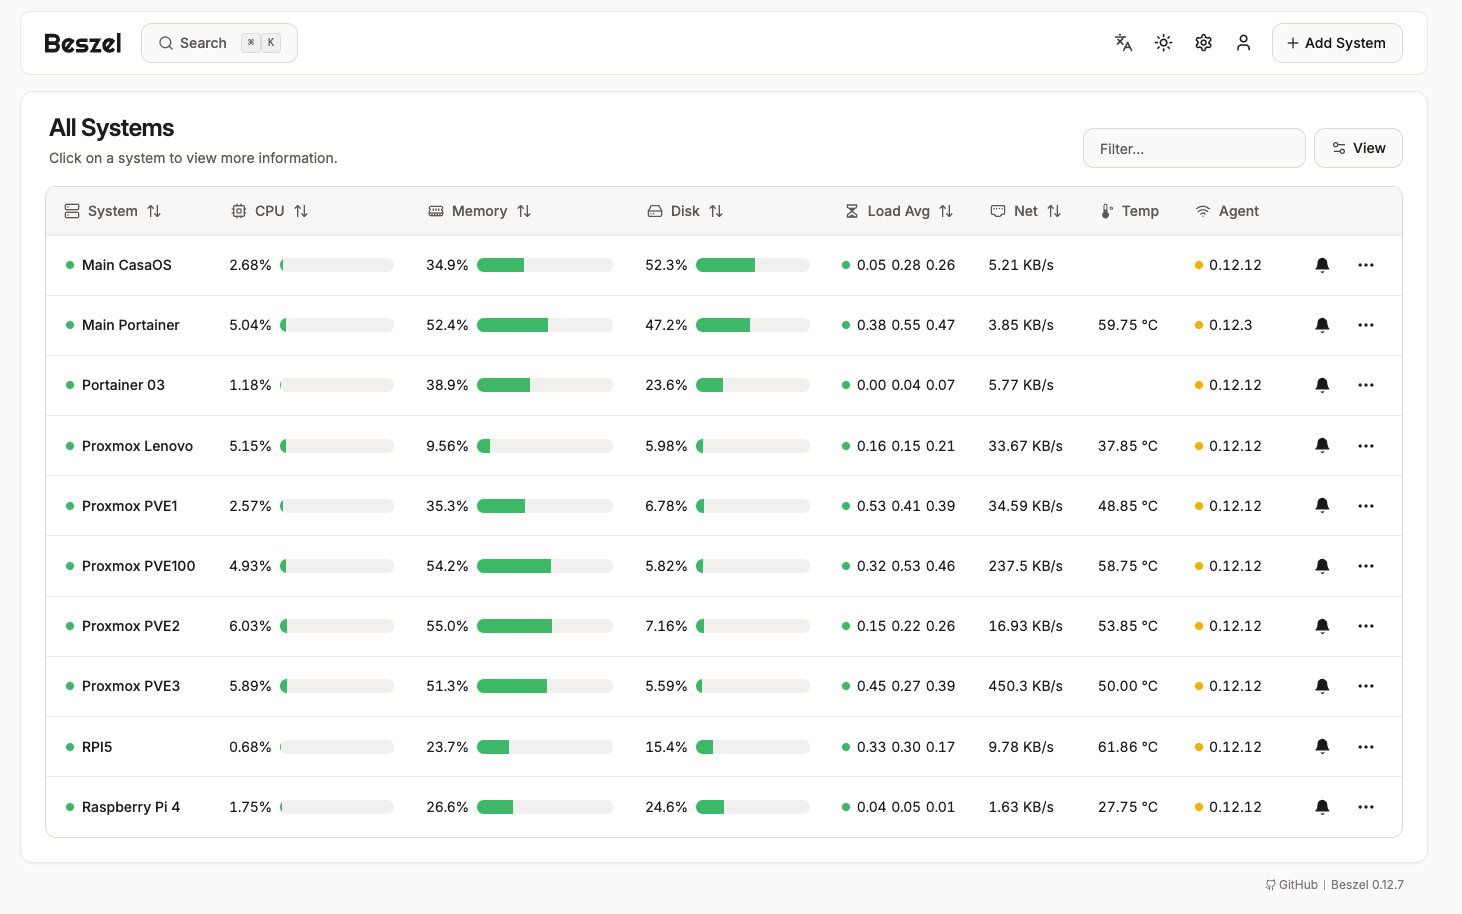The width and height of the screenshot is (1462, 914).
Task: Sort by Disk column
Action: 686,211
